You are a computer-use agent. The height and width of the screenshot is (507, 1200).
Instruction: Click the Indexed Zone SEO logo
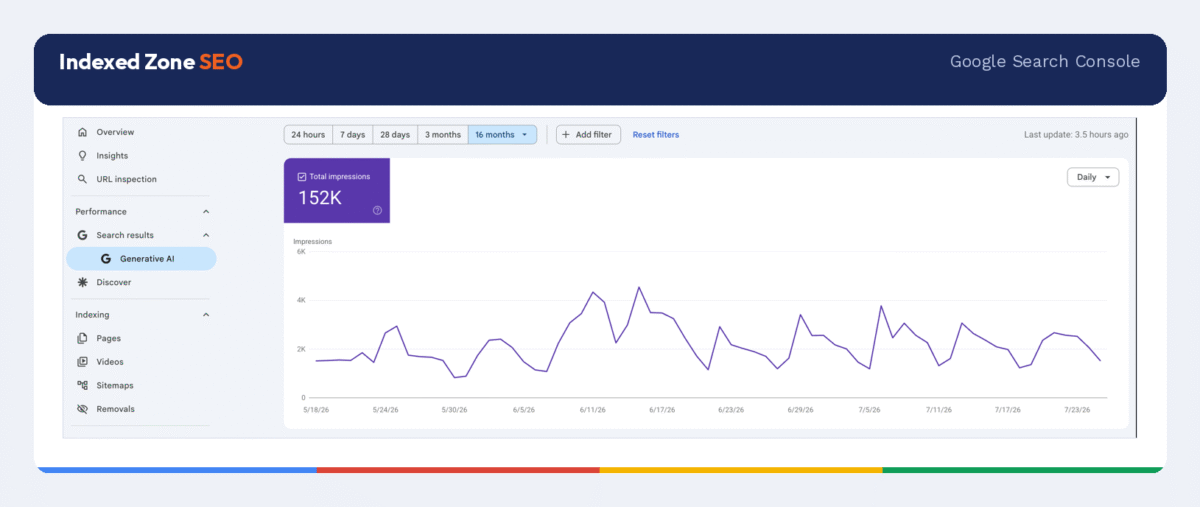click(151, 62)
